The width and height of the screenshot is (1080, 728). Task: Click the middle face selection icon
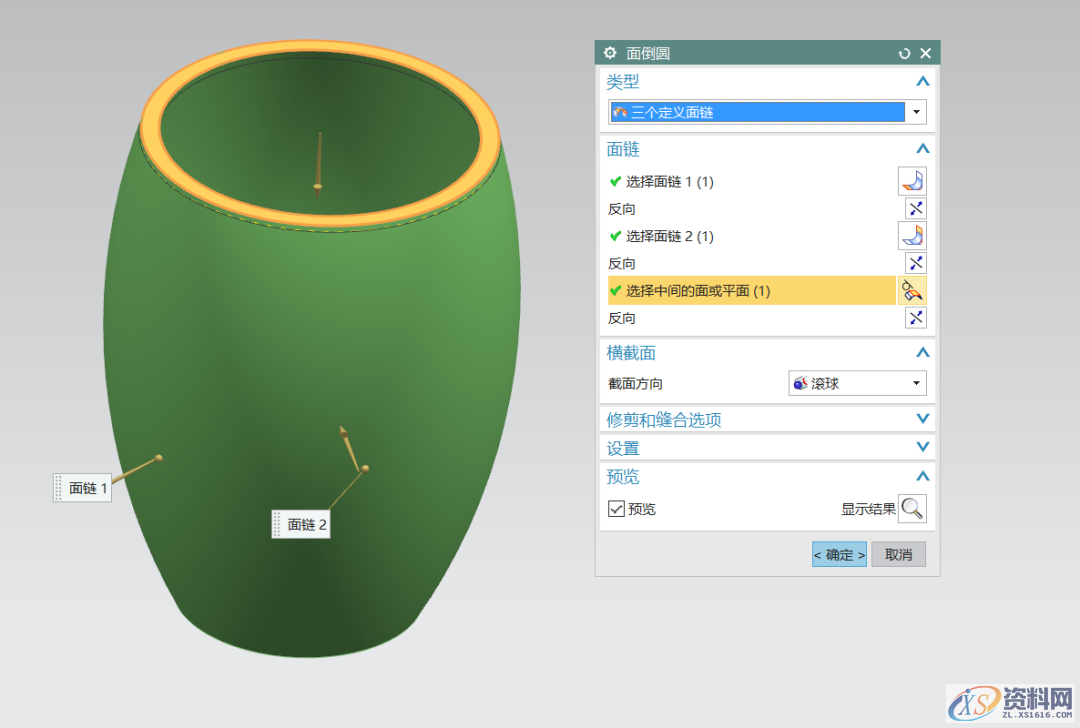912,291
